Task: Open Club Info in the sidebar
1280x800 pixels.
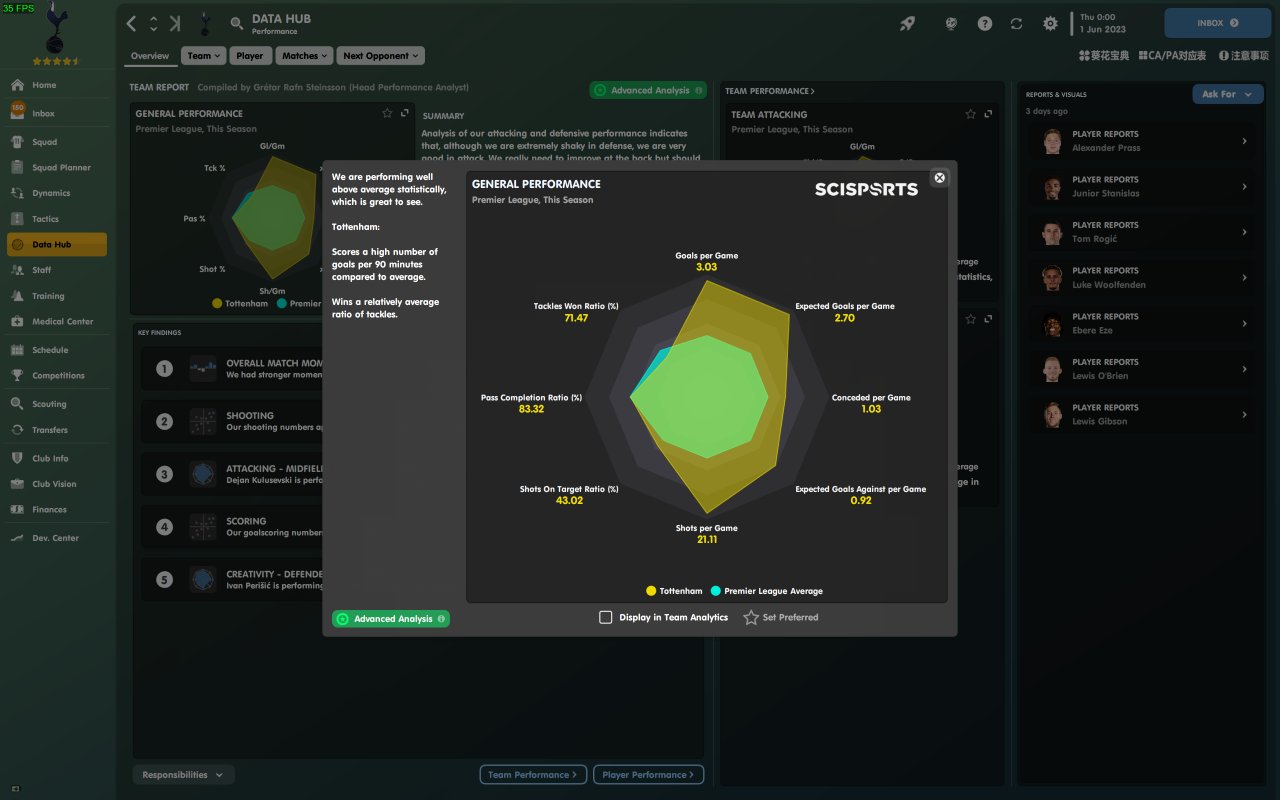Action: (57, 458)
